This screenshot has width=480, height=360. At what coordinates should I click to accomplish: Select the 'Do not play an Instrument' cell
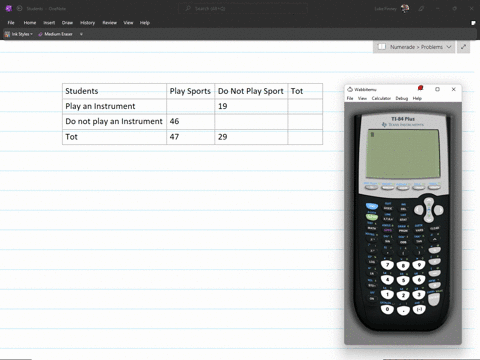point(114,121)
